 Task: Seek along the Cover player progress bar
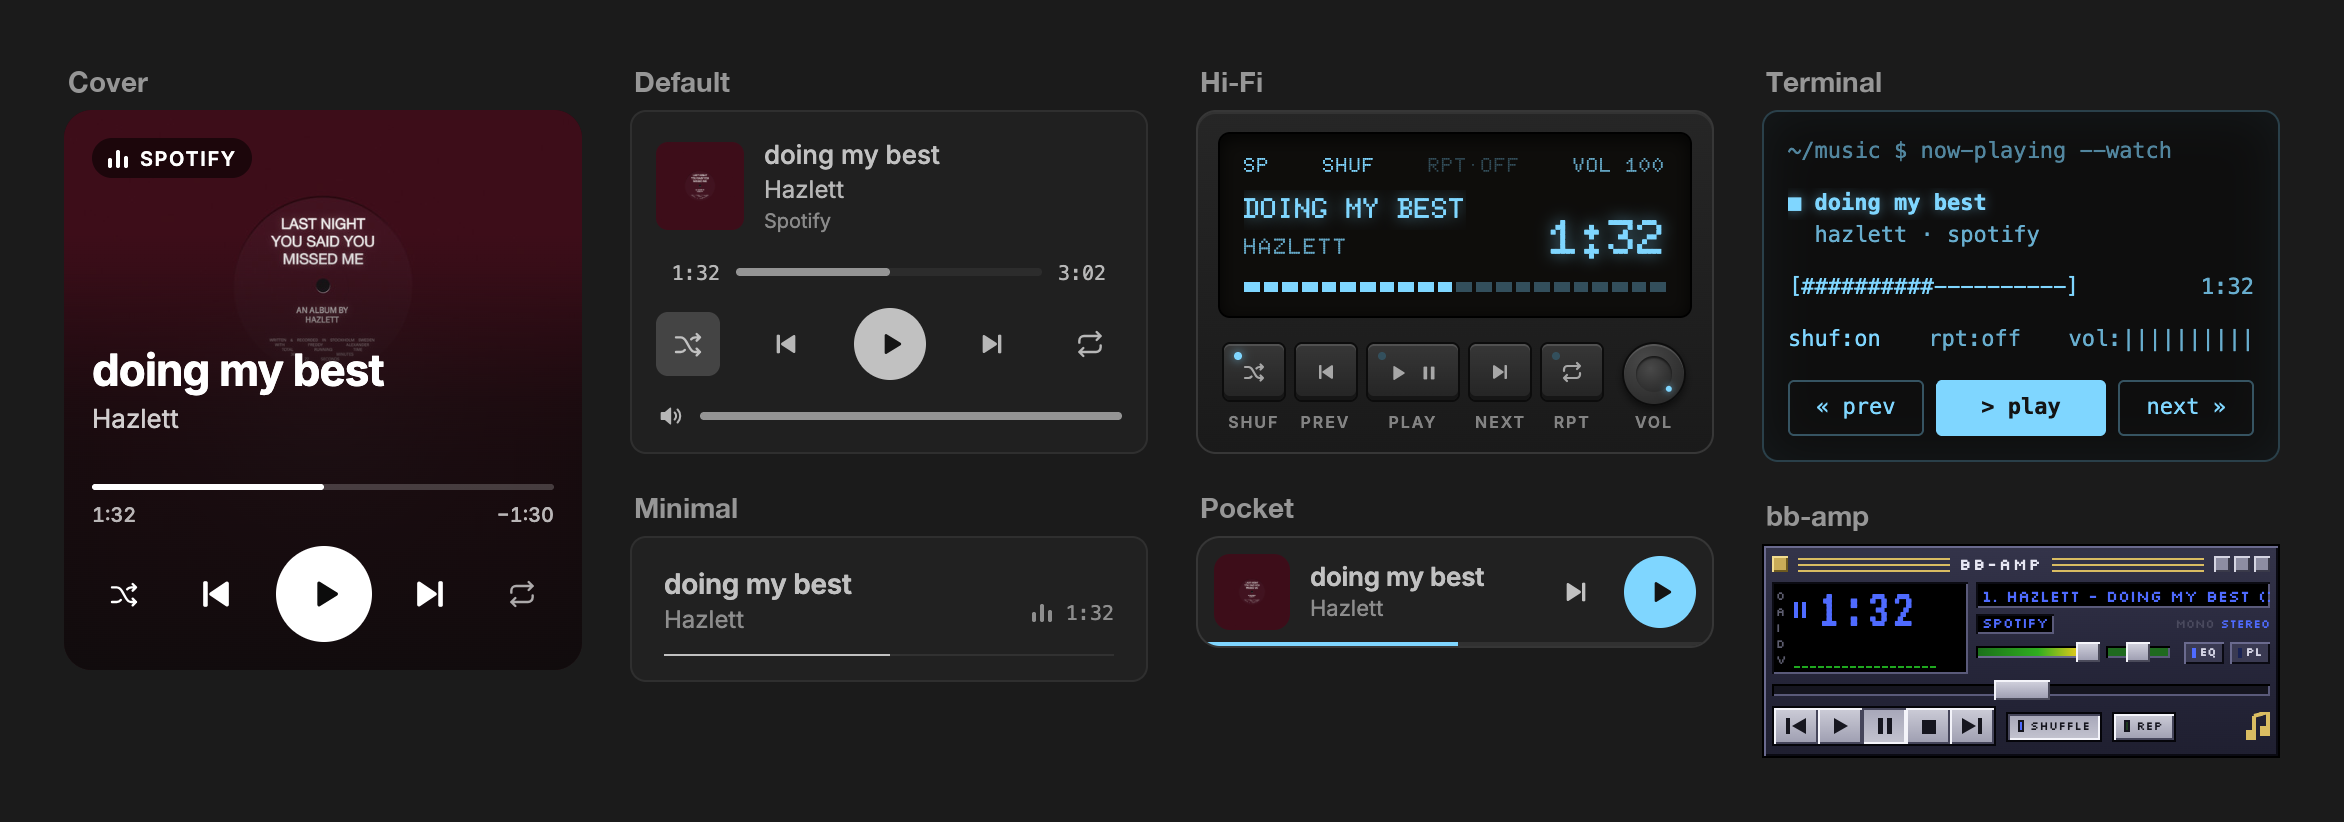[323, 487]
